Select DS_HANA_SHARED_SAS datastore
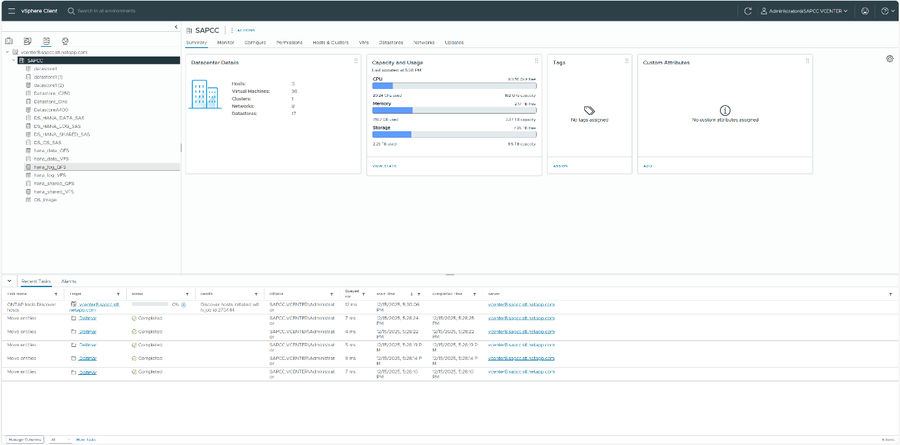 point(61,134)
